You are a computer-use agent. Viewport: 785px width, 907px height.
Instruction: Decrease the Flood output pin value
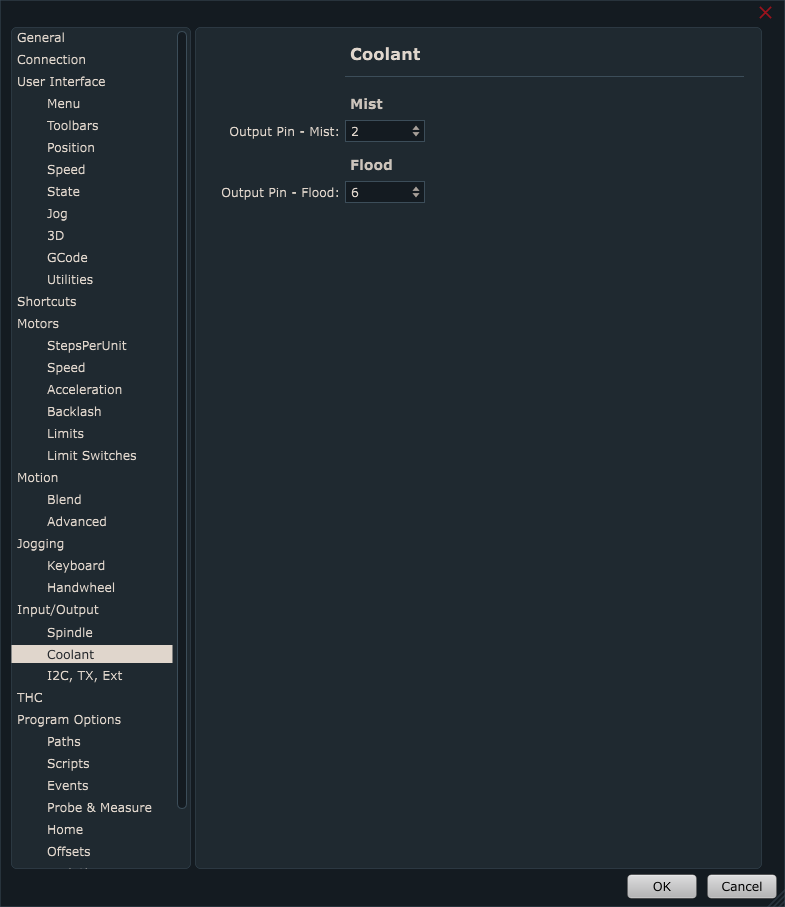(416, 196)
